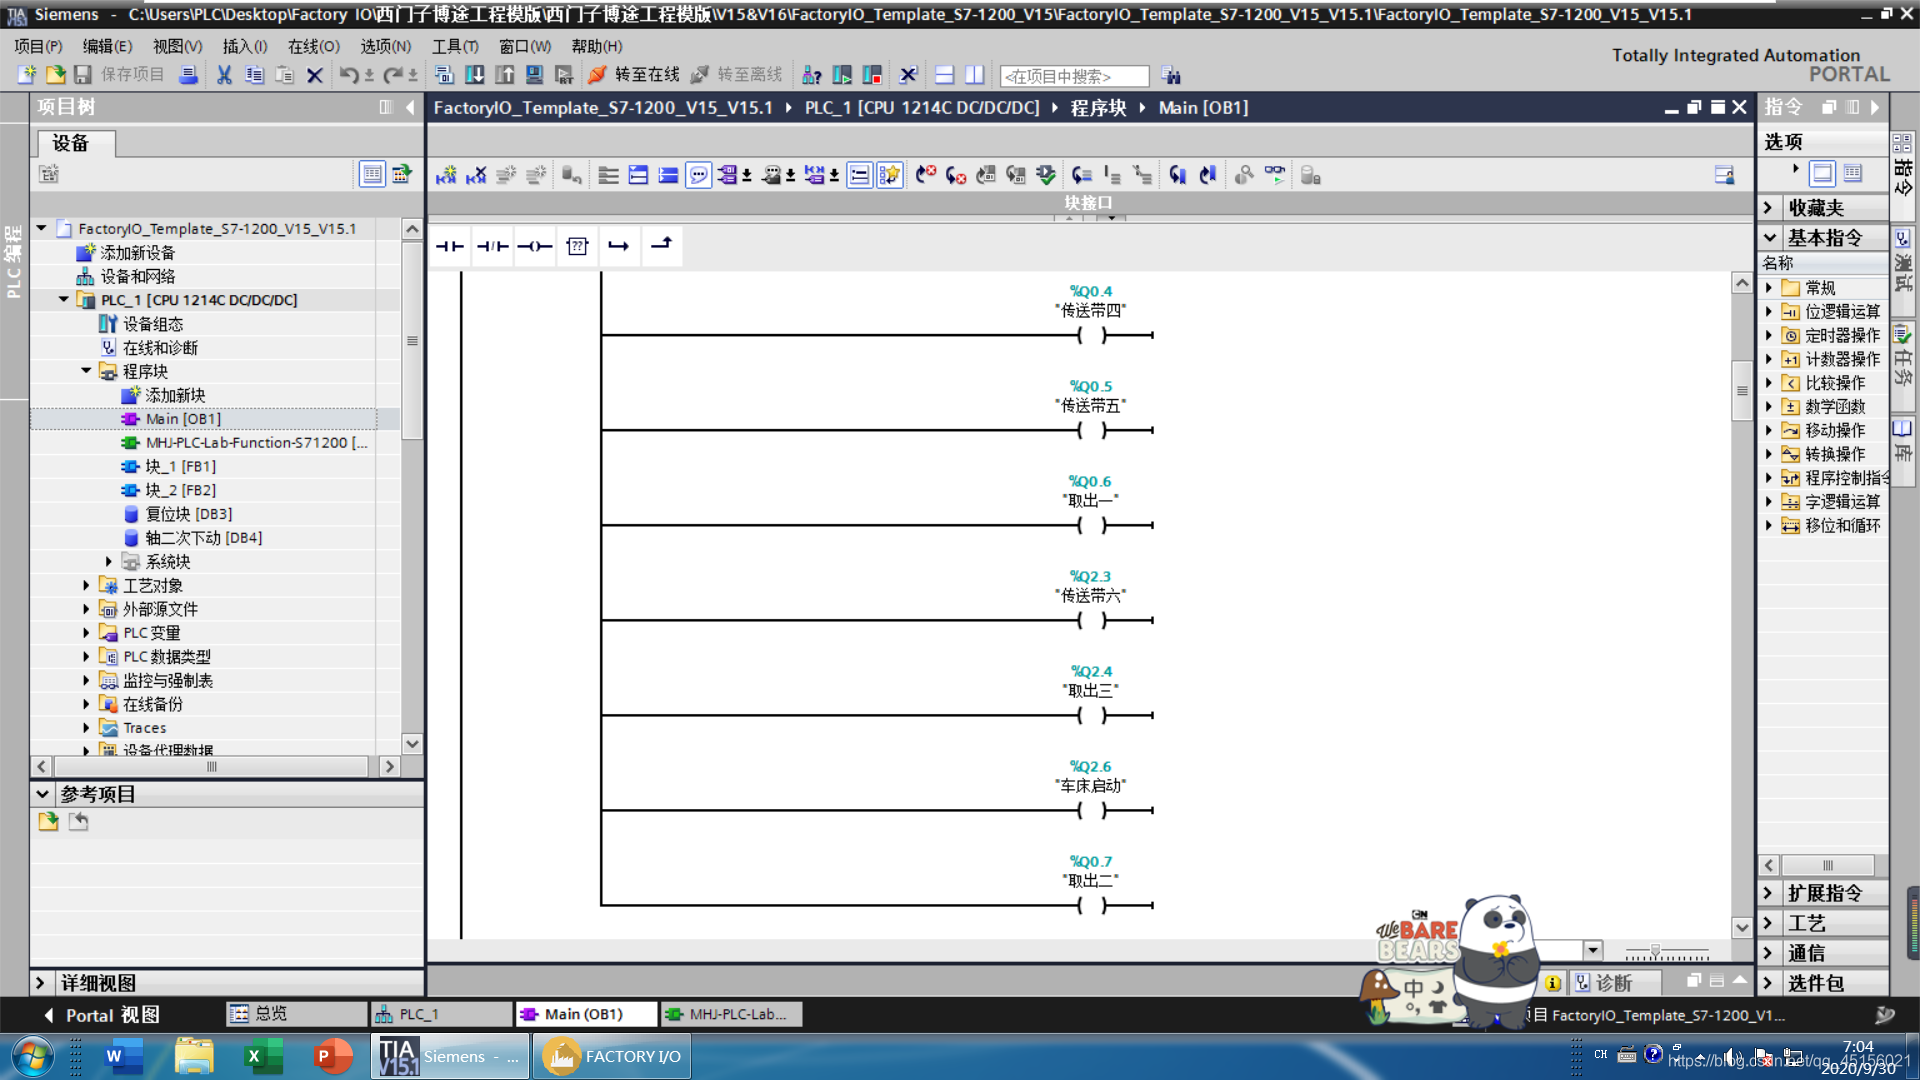
Task: Click the Print icon in main toolbar
Action: tap(188, 75)
